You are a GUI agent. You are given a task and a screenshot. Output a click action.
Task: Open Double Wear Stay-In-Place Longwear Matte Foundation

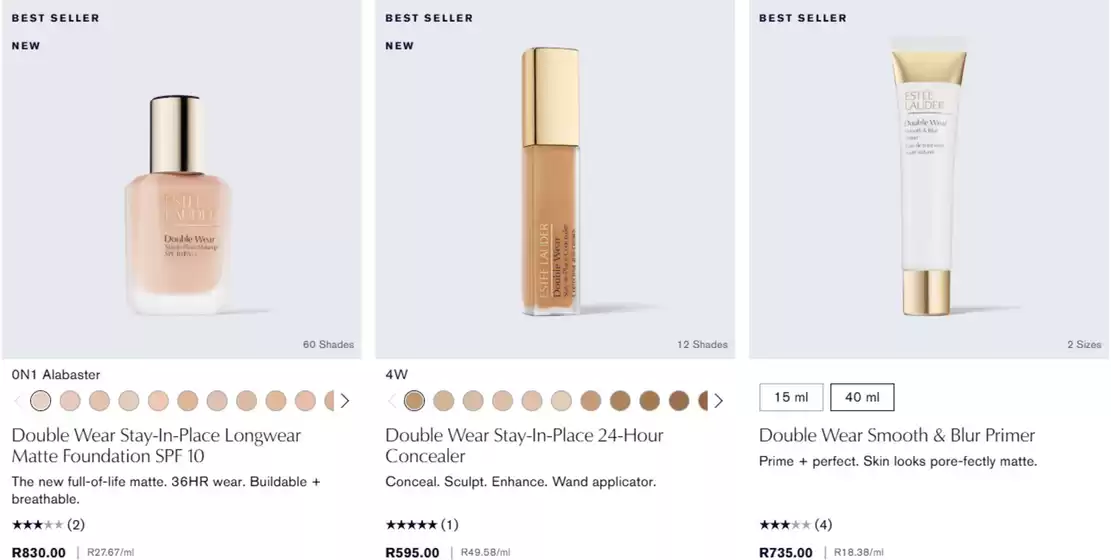point(156,446)
